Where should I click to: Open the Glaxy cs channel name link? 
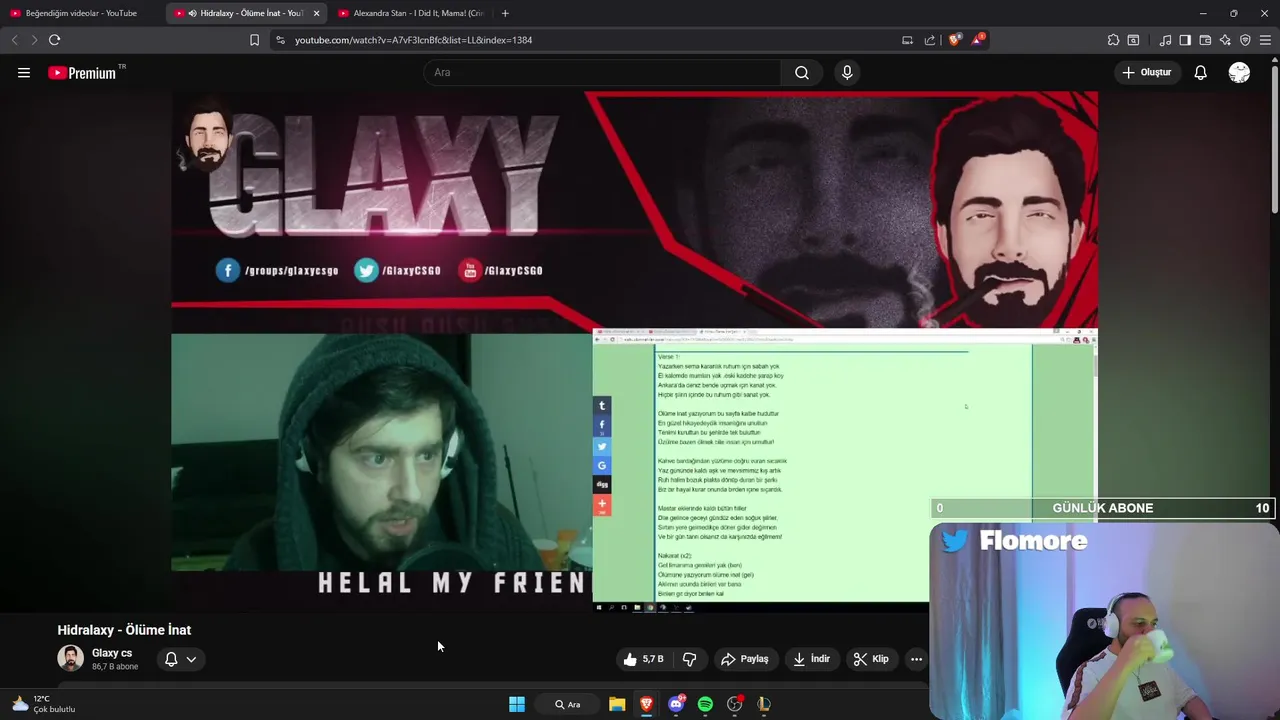click(x=112, y=653)
